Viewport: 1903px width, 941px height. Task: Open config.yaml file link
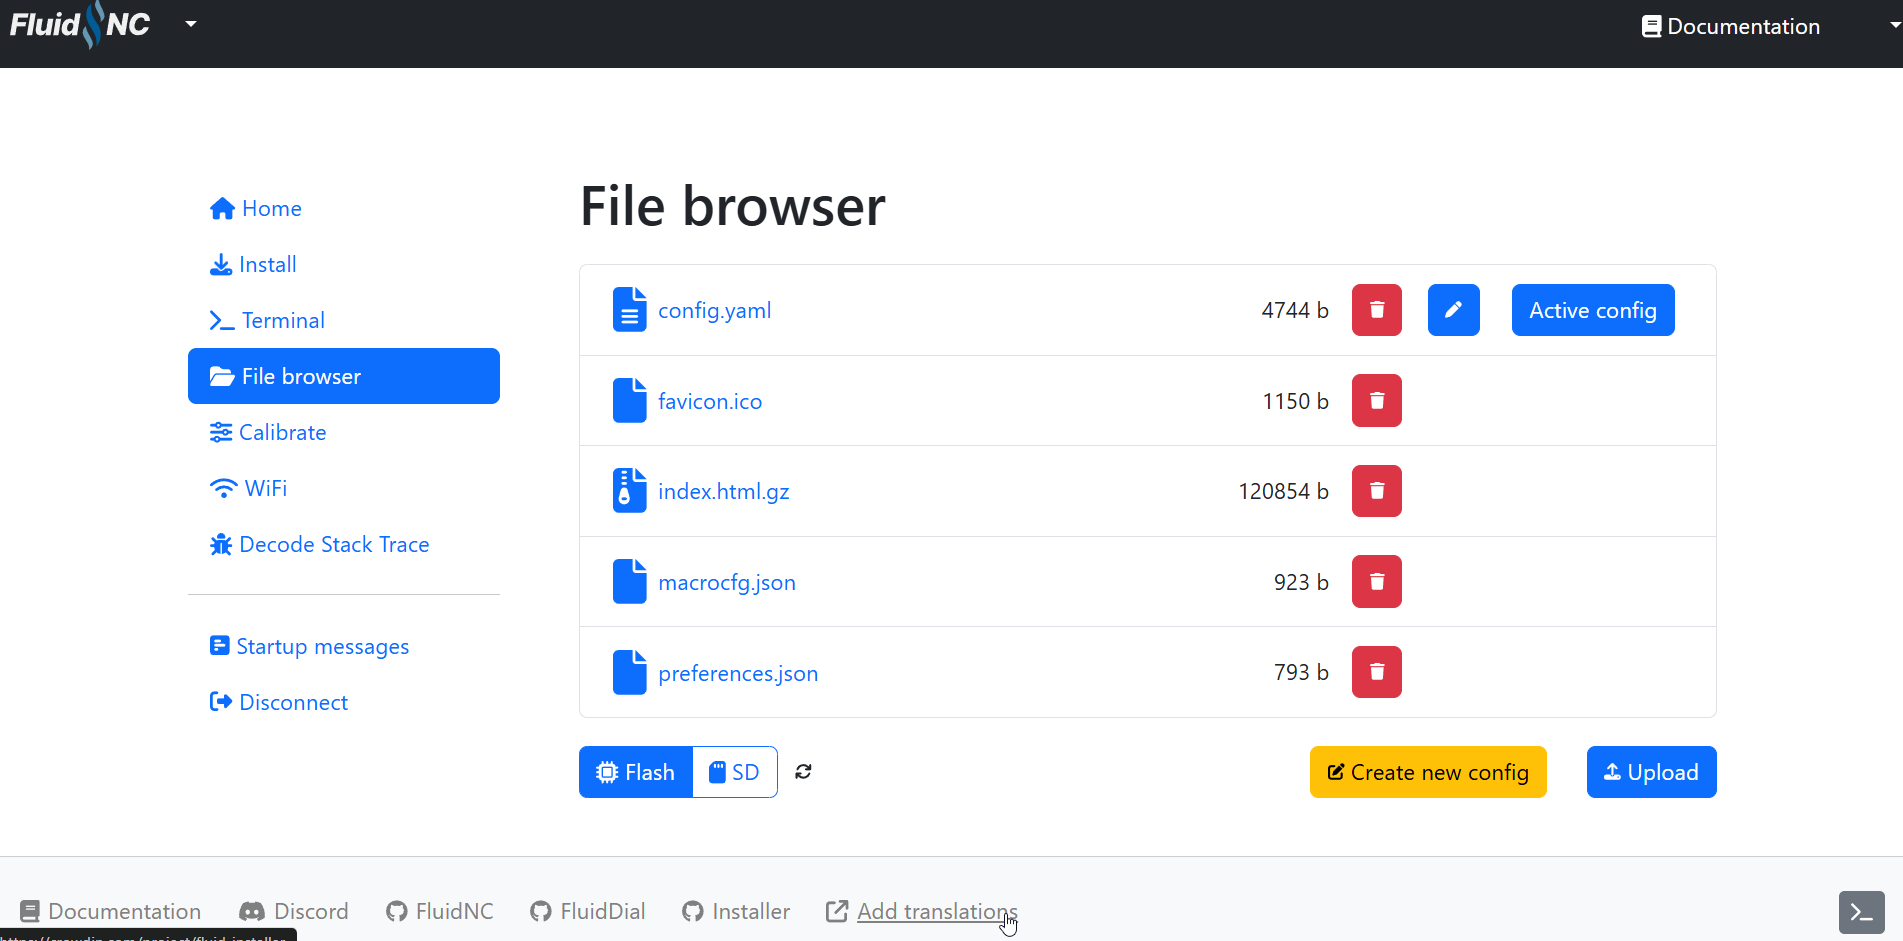715,310
